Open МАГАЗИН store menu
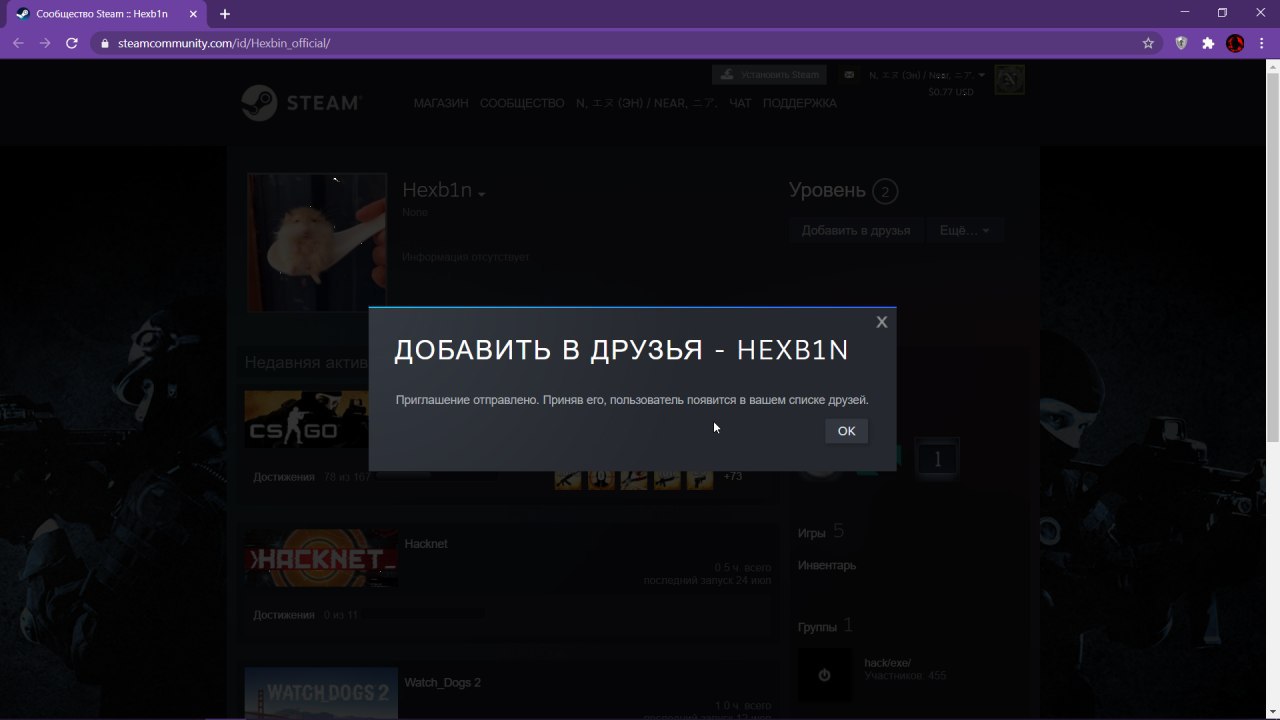The image size is (1280, 720). (x=441, y=103)
